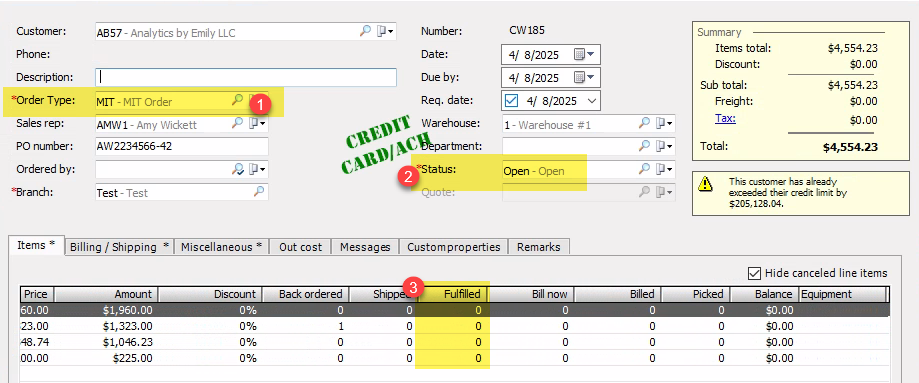This screenshot has height=383, width=919.
Task: Open the Tax link in Summary
Action: point(725,118)
